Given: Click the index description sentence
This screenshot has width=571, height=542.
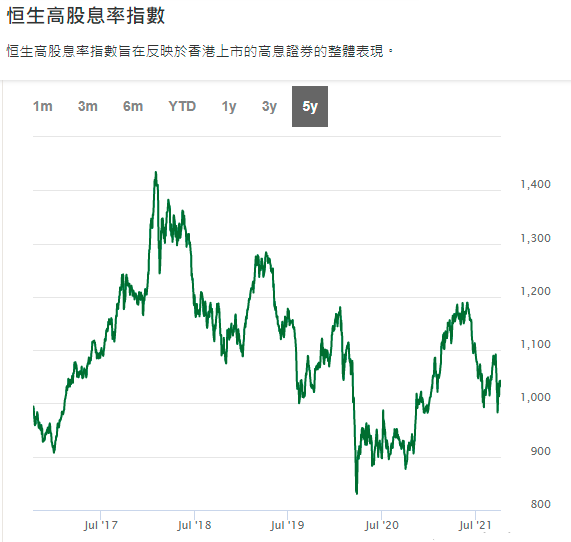Looking at the screenshot, I should [x=200, y=51].
